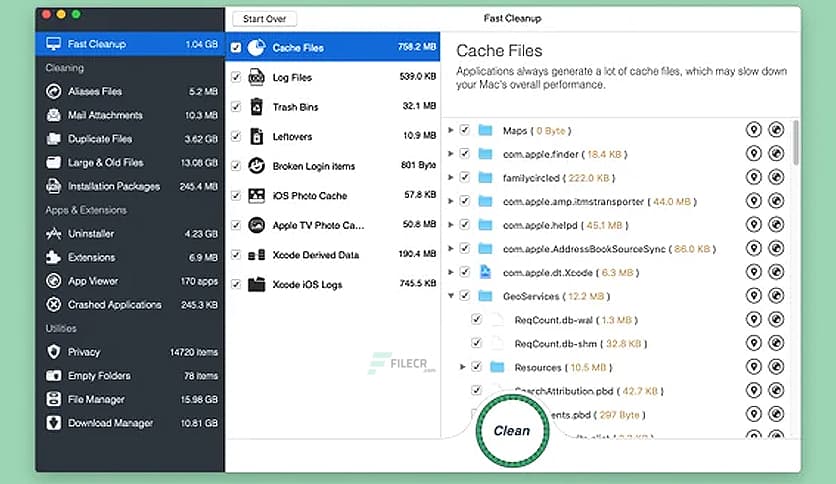Select Leftovers category icon

pos(256,136)
